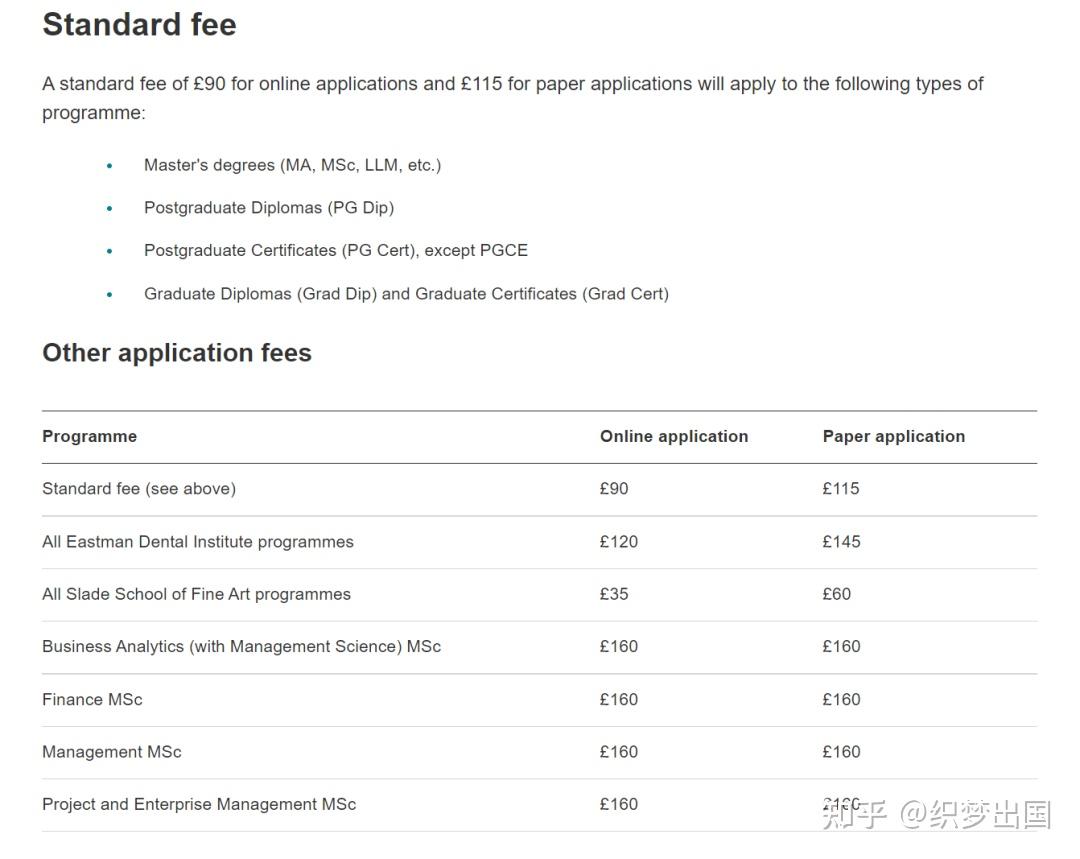Click 'All Slade School of Fine Art programmes'

[x=196, y=594]
